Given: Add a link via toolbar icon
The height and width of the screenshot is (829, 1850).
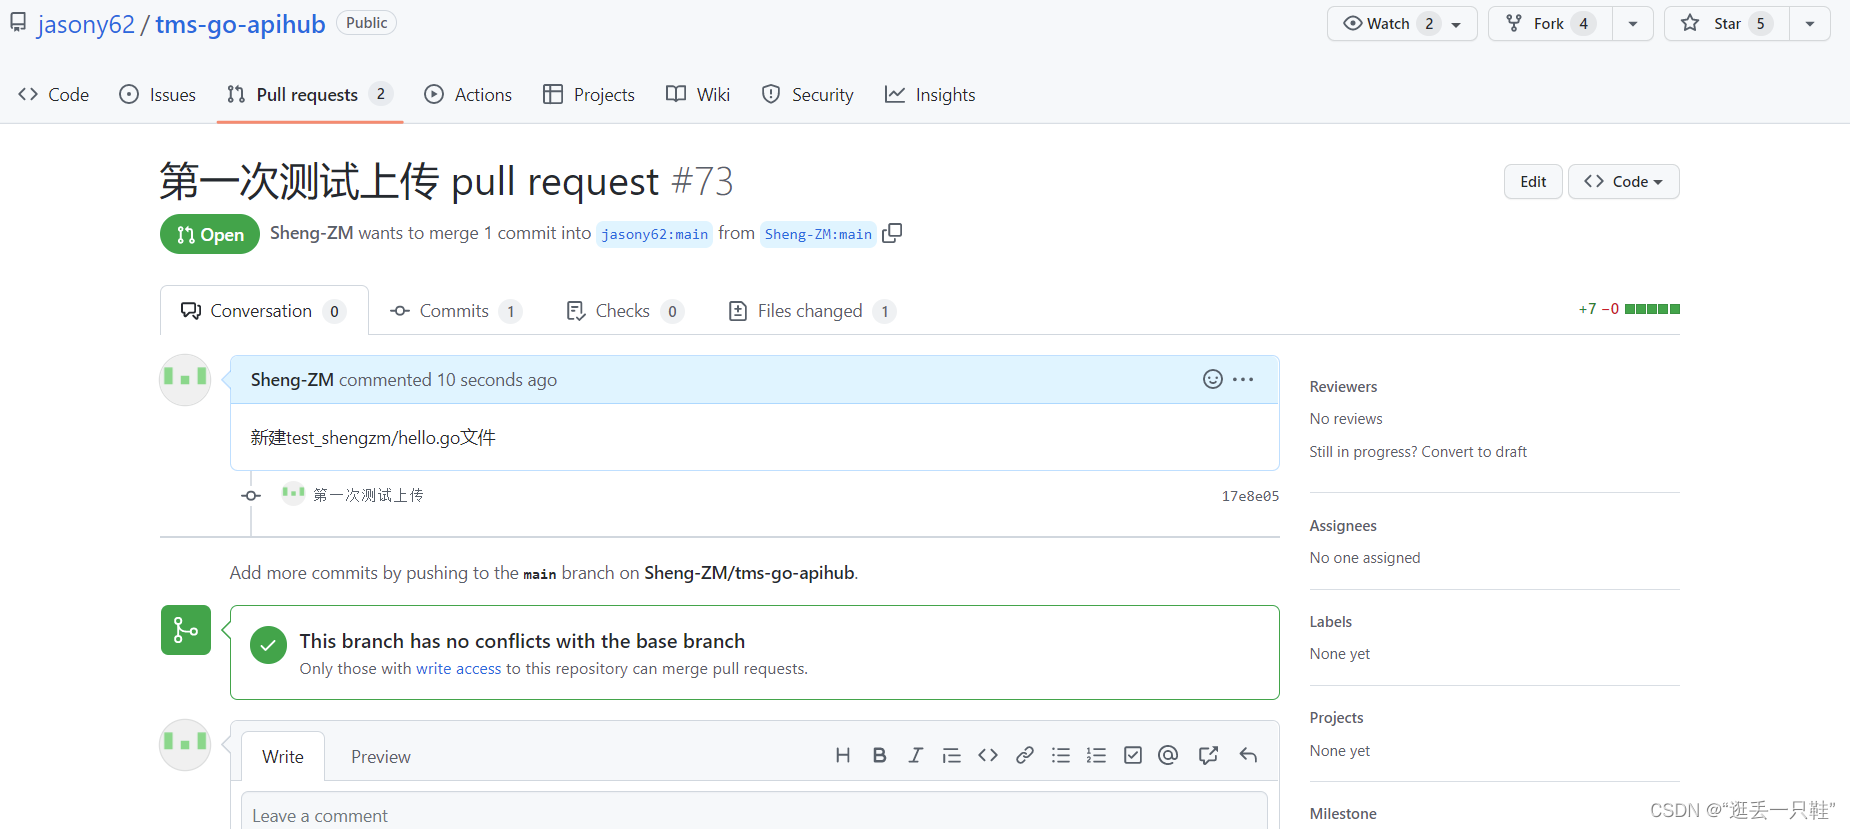Looking at the screenshot, I should (x=1024, y=755).
